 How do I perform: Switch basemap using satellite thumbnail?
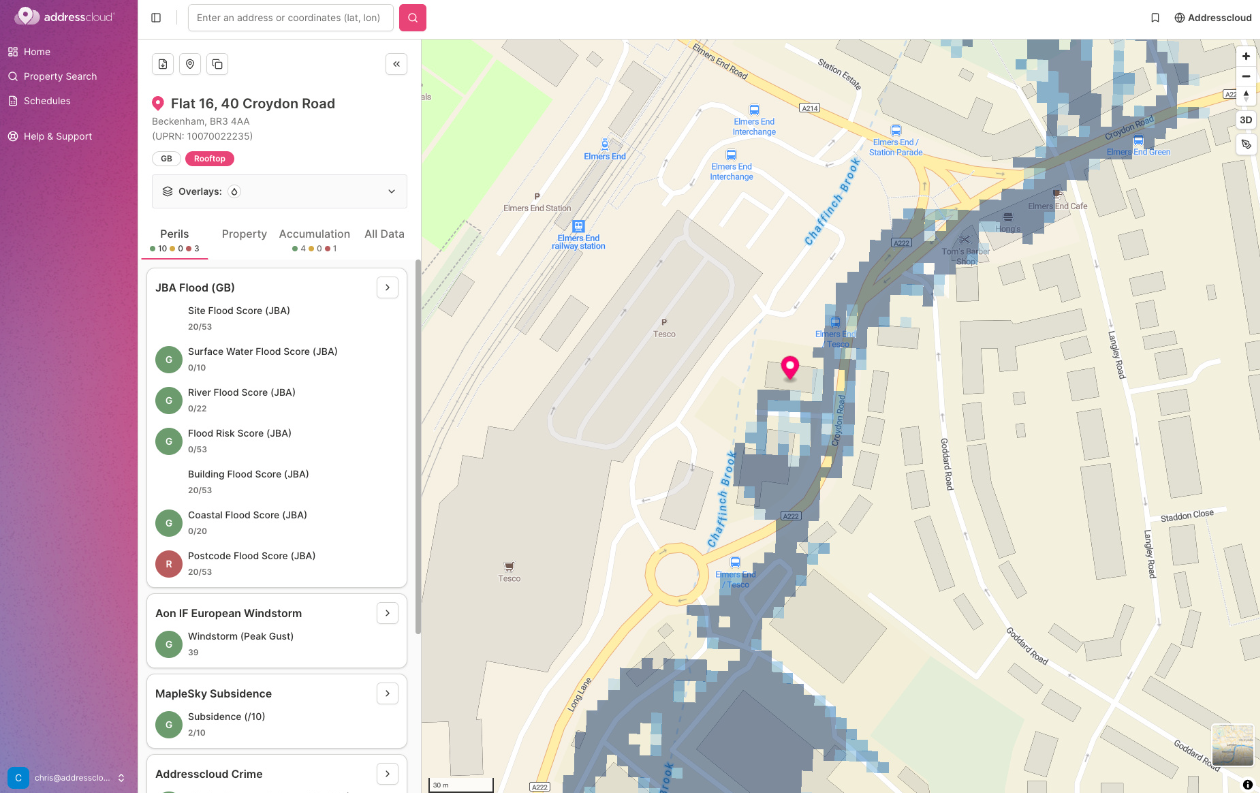1232,745
